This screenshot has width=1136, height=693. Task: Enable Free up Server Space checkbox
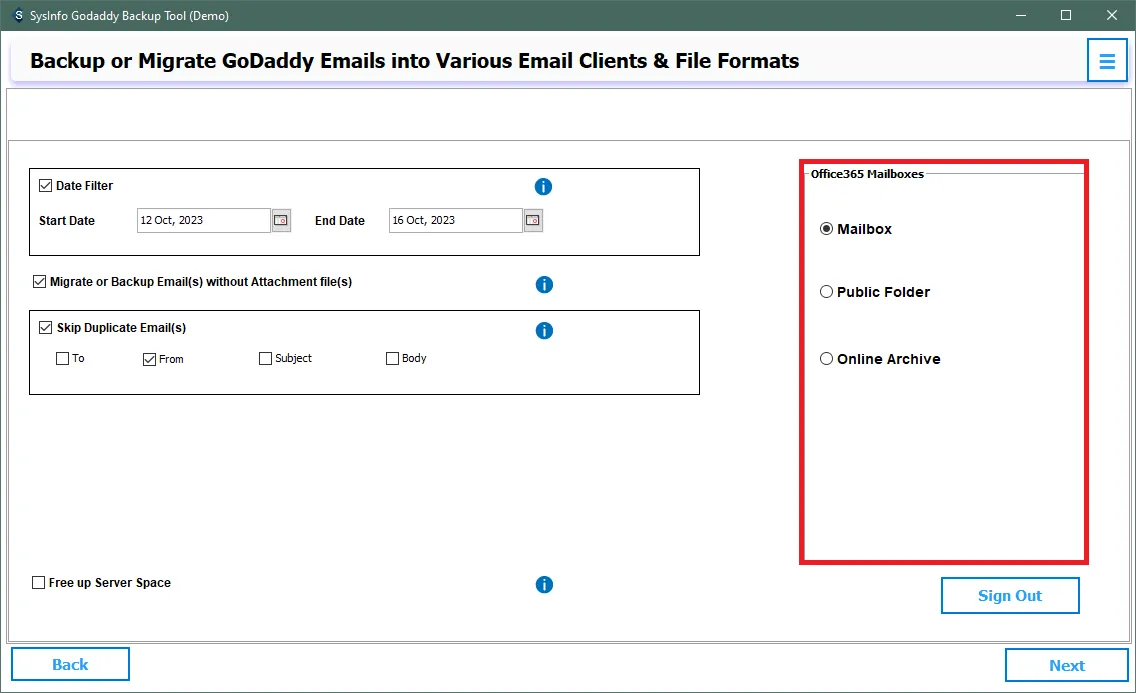[x=38, y=582]
